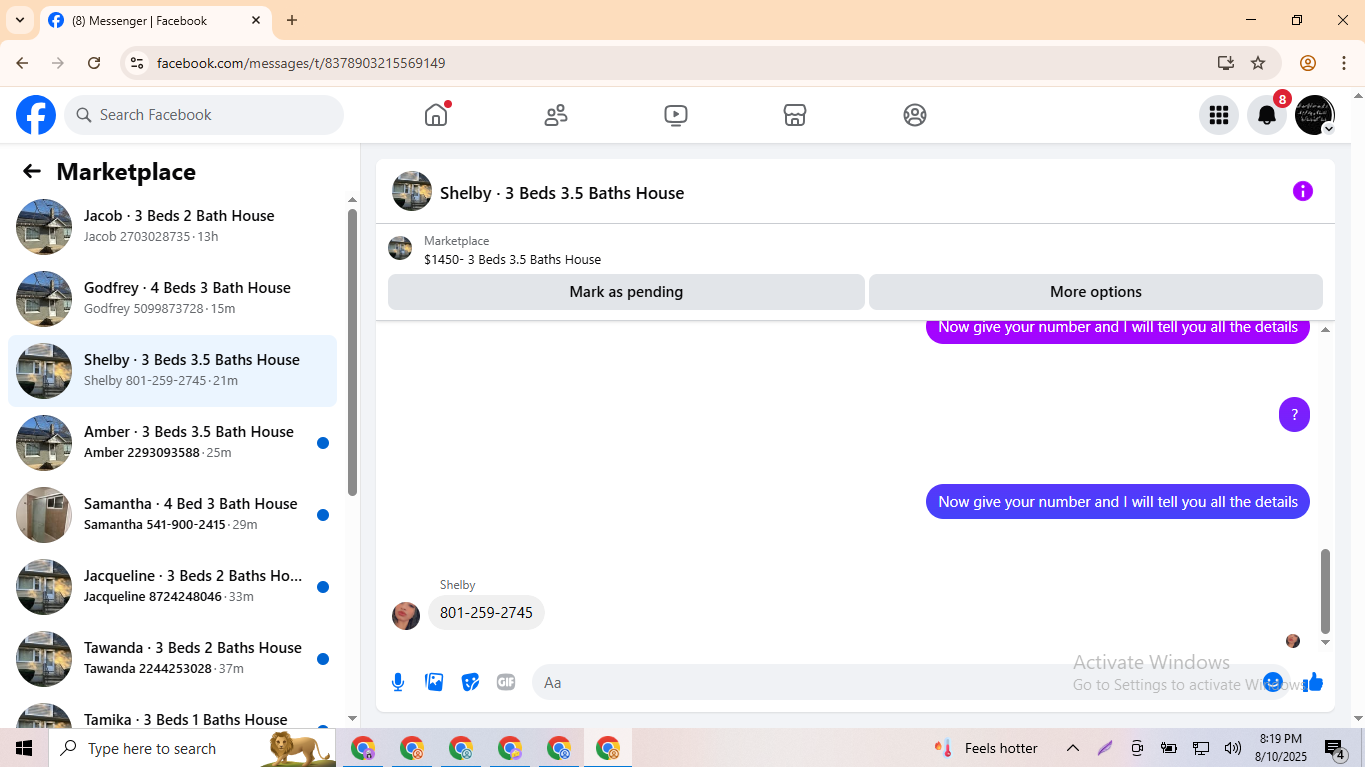This screenshot has width=1365, height=767.
Task: Open the browser tab search dropdown arrow
Action: click(x=19, y=20)
